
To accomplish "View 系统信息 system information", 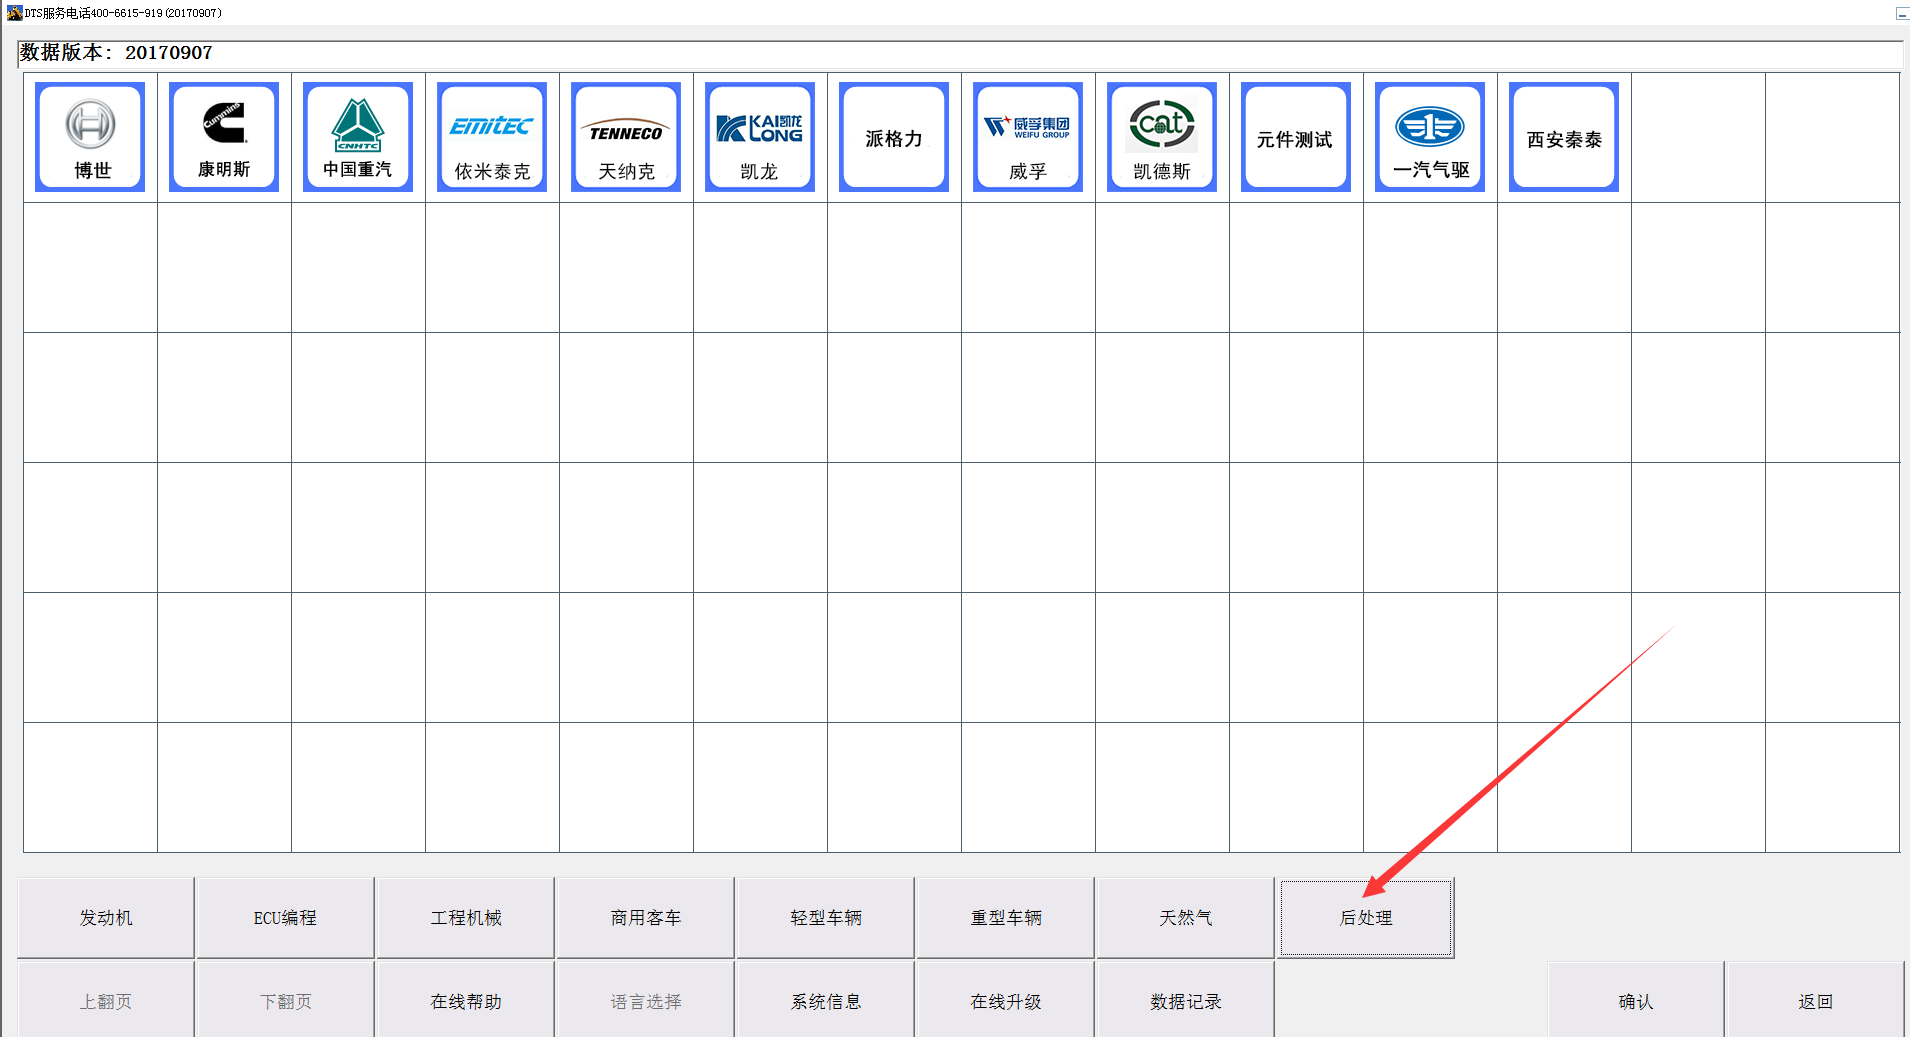I will coord(826,1000).
